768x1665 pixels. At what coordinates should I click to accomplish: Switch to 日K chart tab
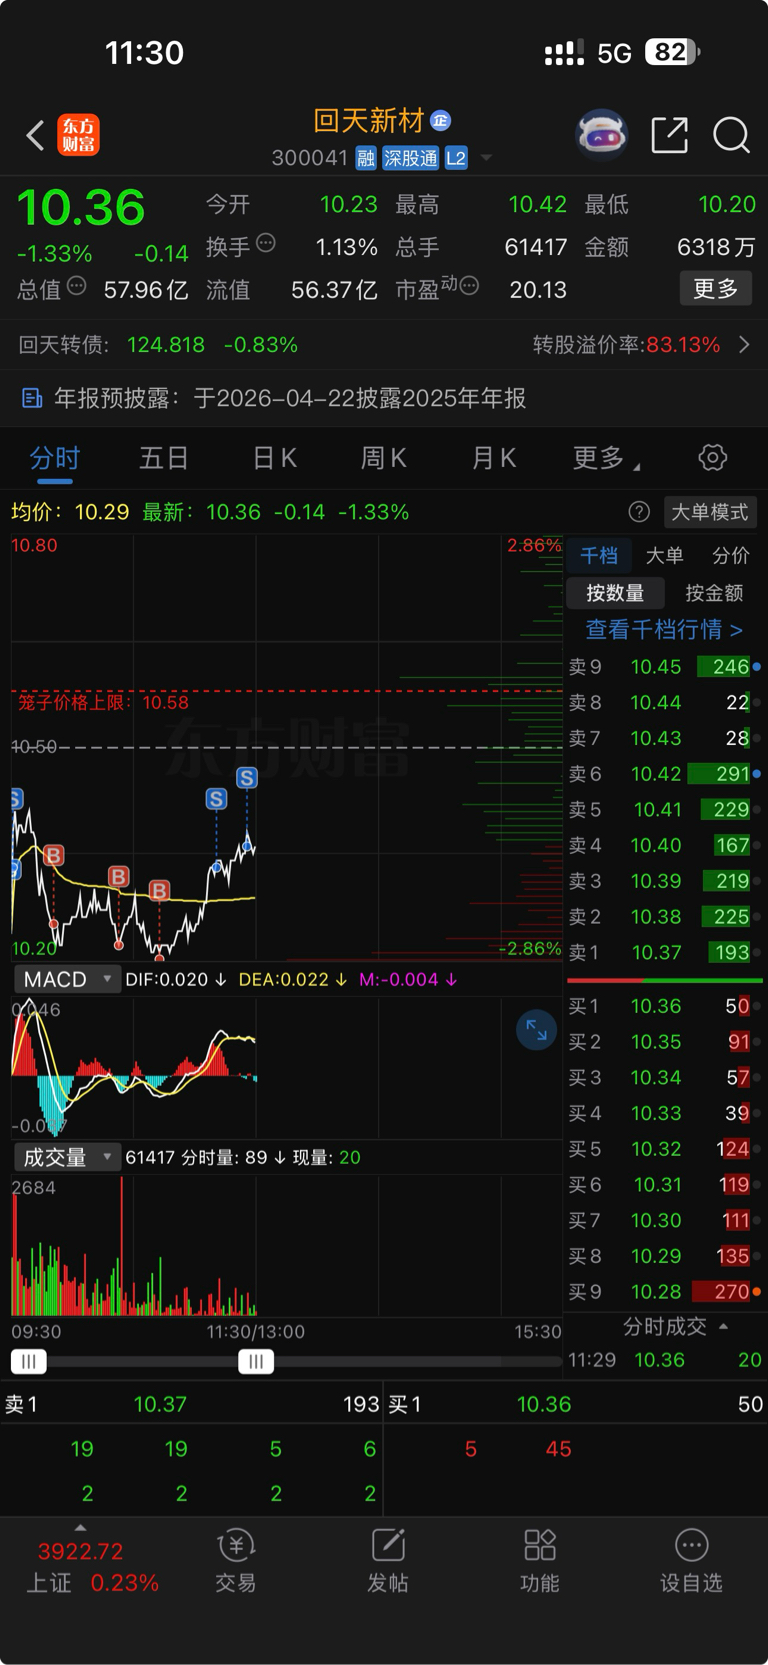275,458
